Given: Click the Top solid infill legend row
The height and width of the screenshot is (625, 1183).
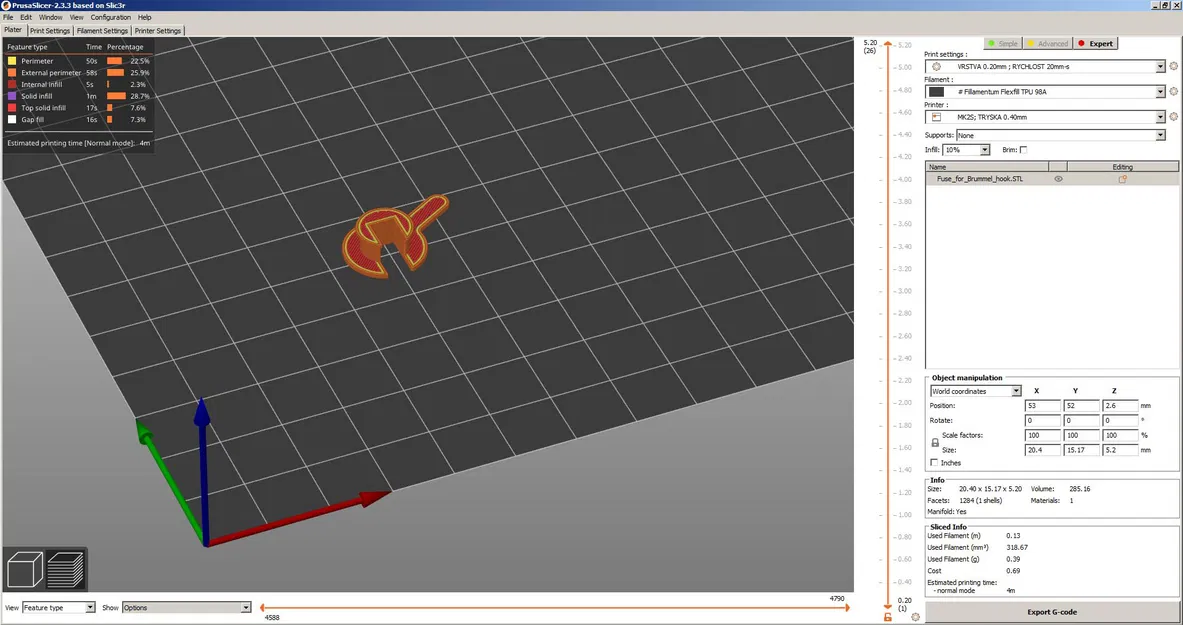Looking at the screenshot, I should pyautogui.click(x=78, y=108).
